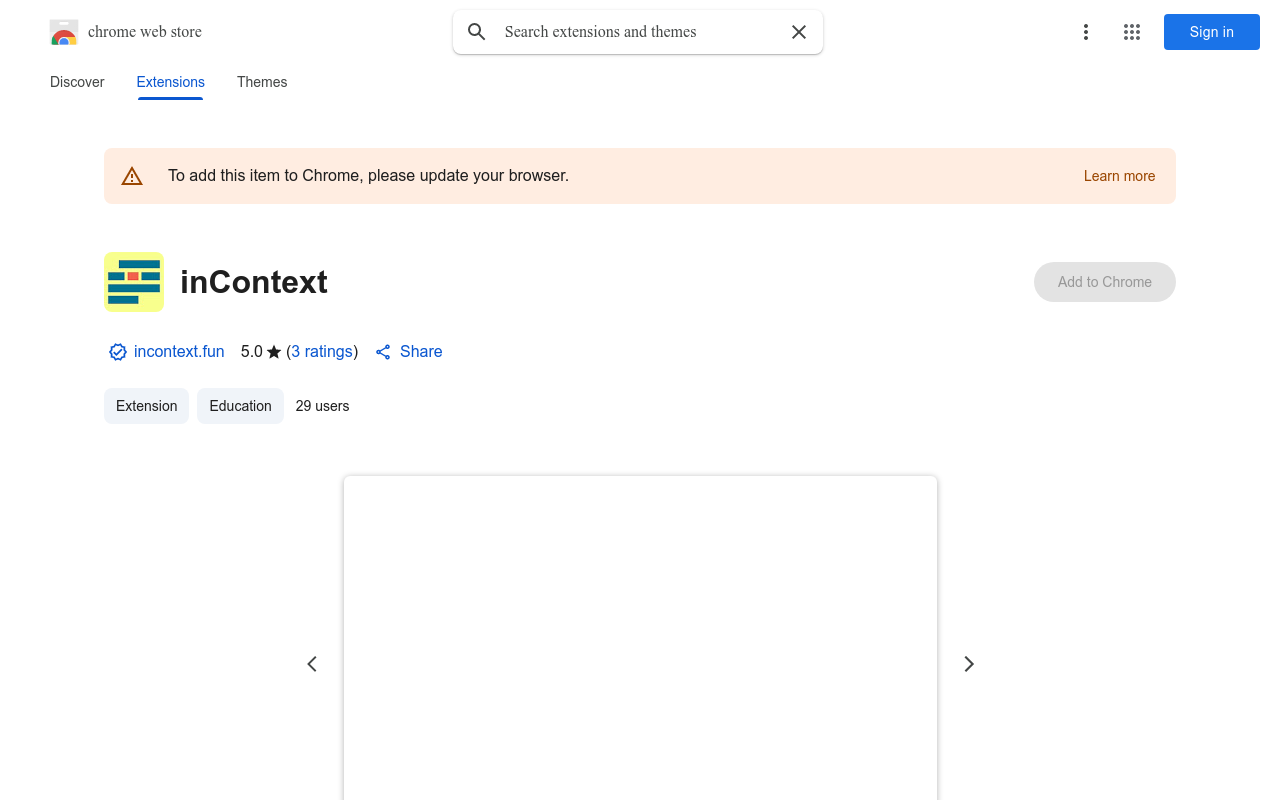This screenshot has width=1280, height=800.
Task: Open the 3 ratings link
Action: [322, 352]
